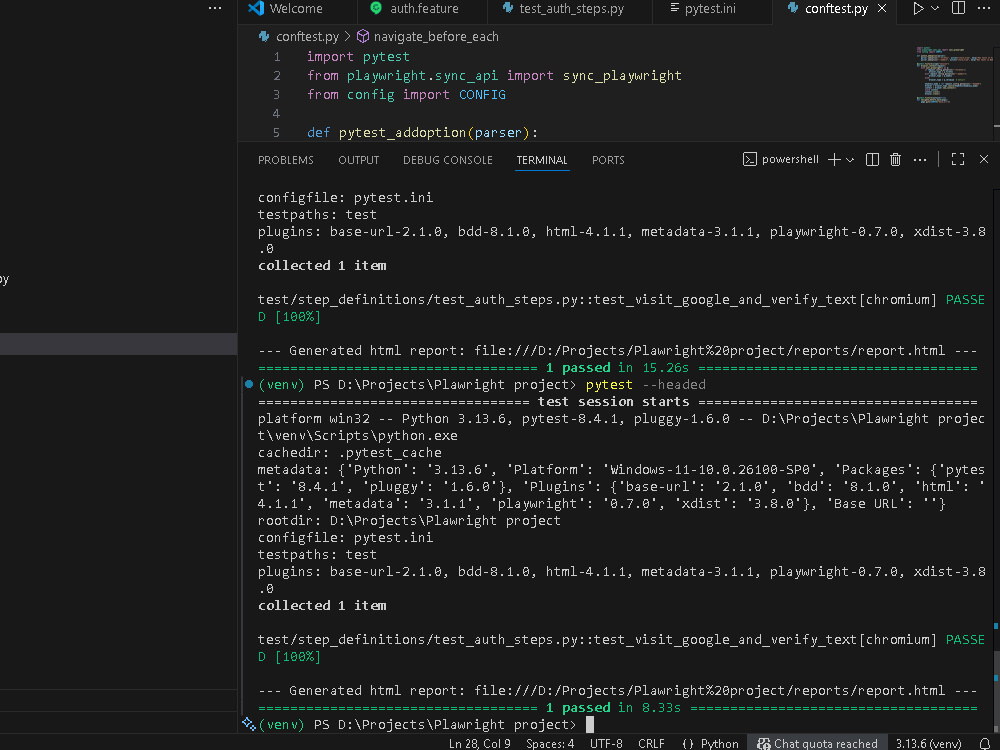
Task: Click the 'from config import CONFIG' line
Action: pyautogui.click(x=406, y=94)
